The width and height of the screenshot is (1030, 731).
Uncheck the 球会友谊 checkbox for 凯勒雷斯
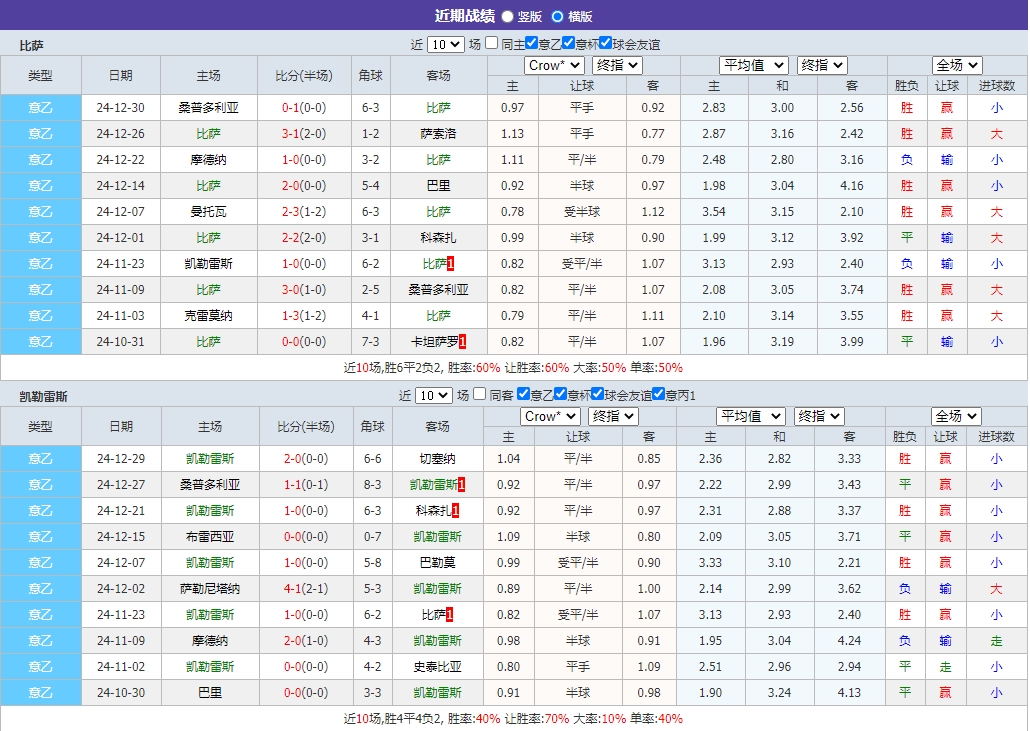596,395
